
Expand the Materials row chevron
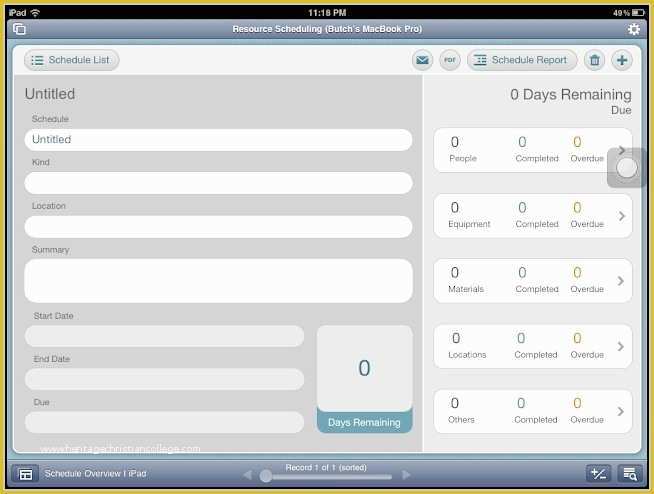pos(621,281)
